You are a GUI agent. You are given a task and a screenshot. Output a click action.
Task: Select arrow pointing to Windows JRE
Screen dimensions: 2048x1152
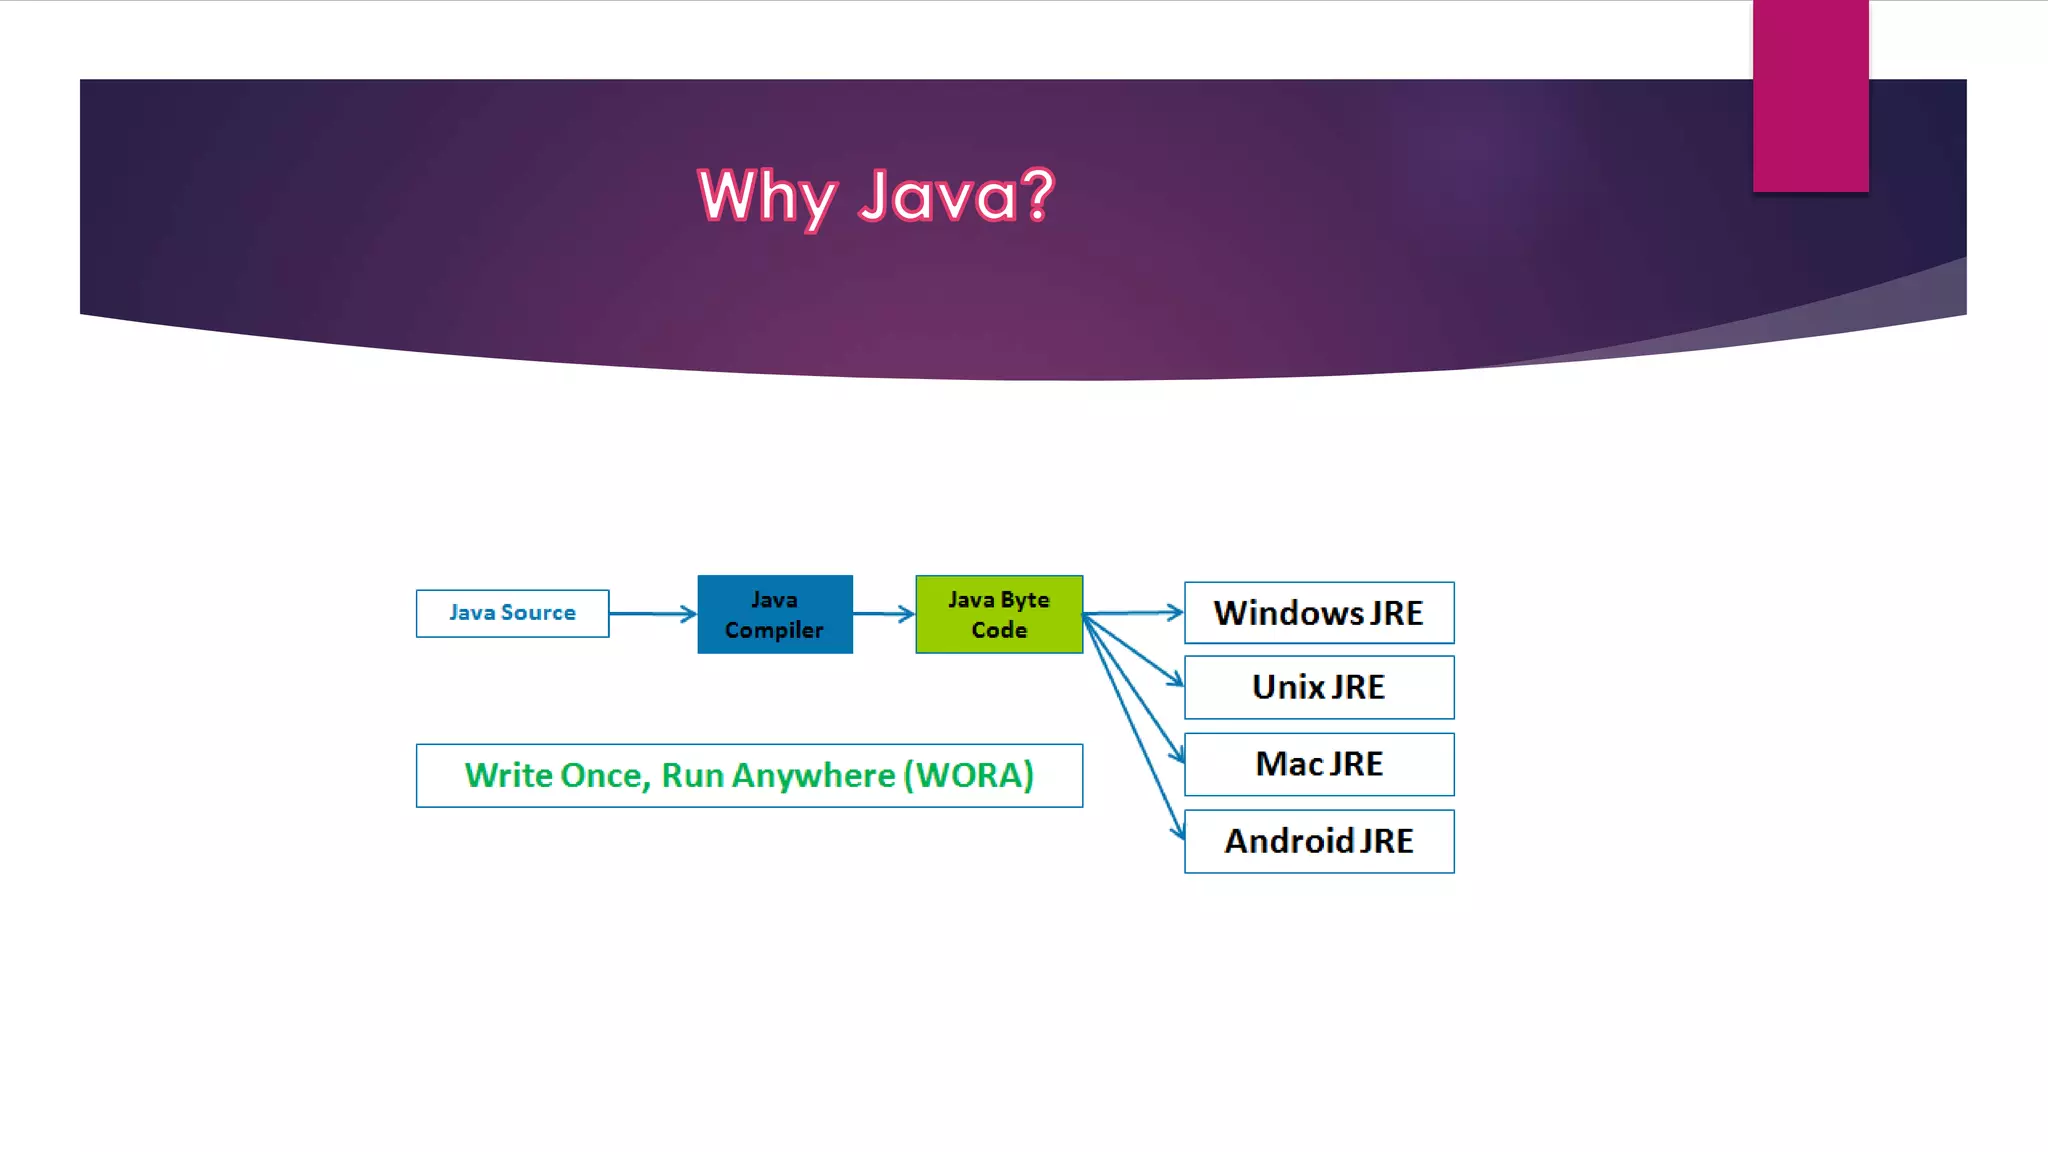point(1133,612)
